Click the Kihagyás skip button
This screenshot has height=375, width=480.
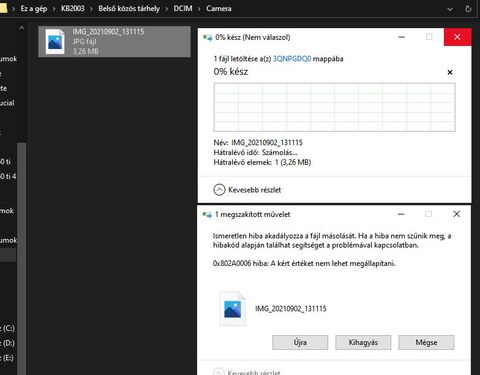[x=363, y=342]
